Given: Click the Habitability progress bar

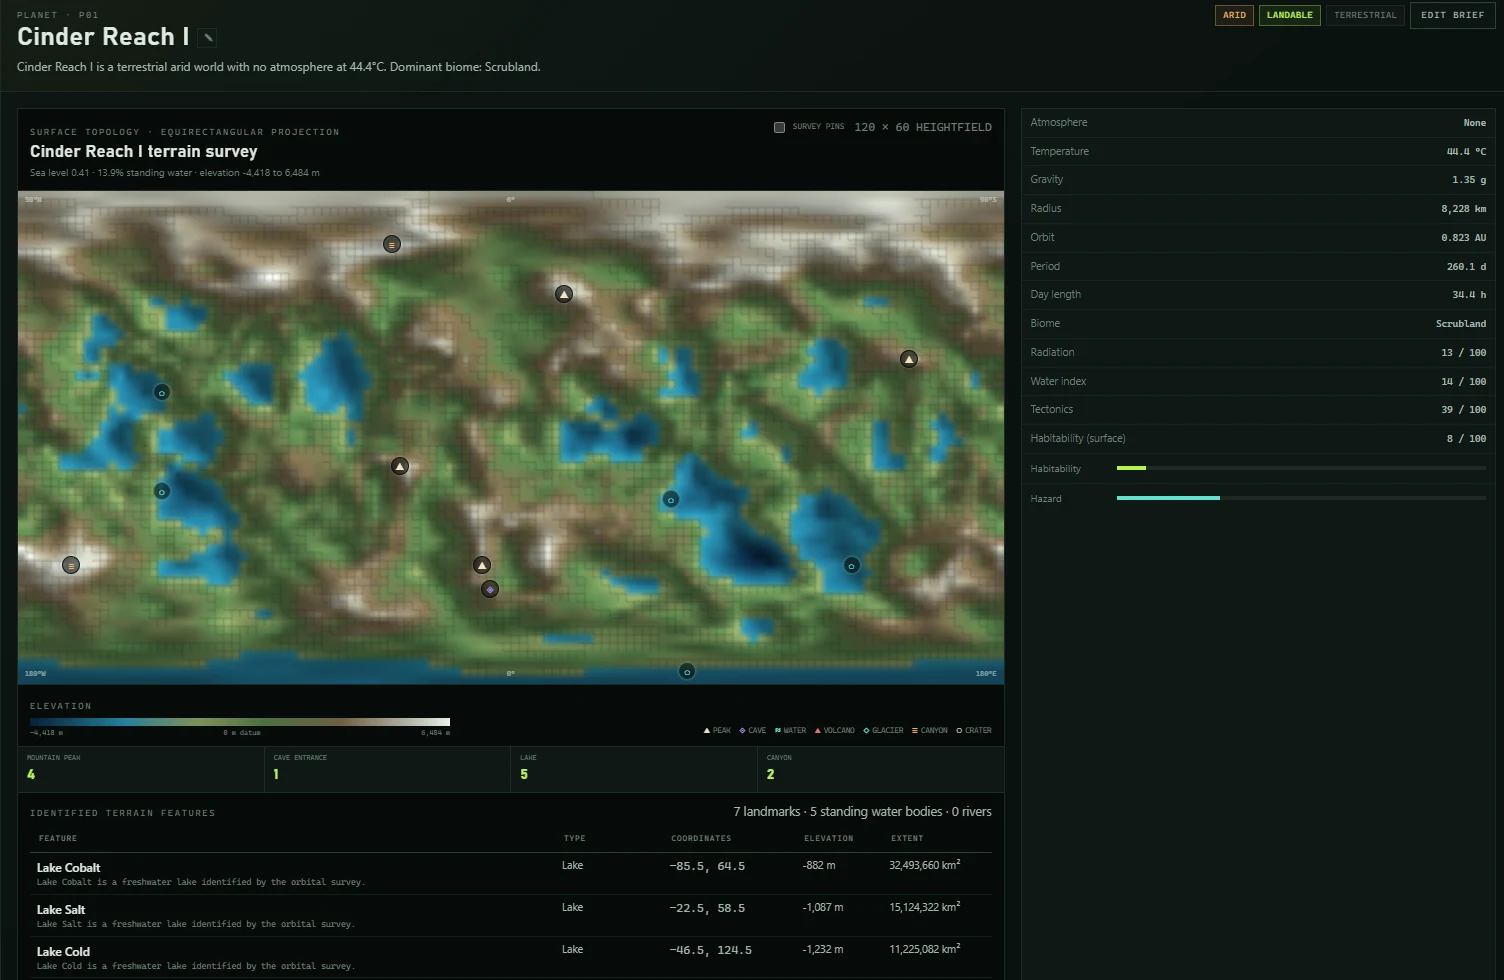Looking at the screenshot, I should click(x=1301, y=468).
